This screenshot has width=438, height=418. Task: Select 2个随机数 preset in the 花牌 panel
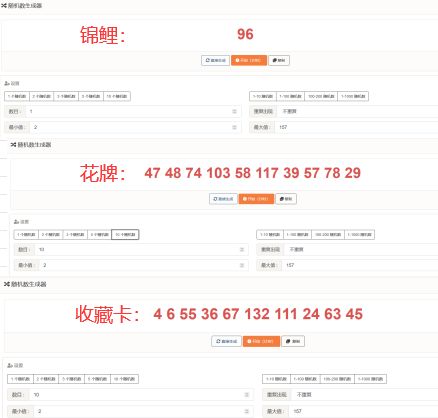tap(51, 235)
